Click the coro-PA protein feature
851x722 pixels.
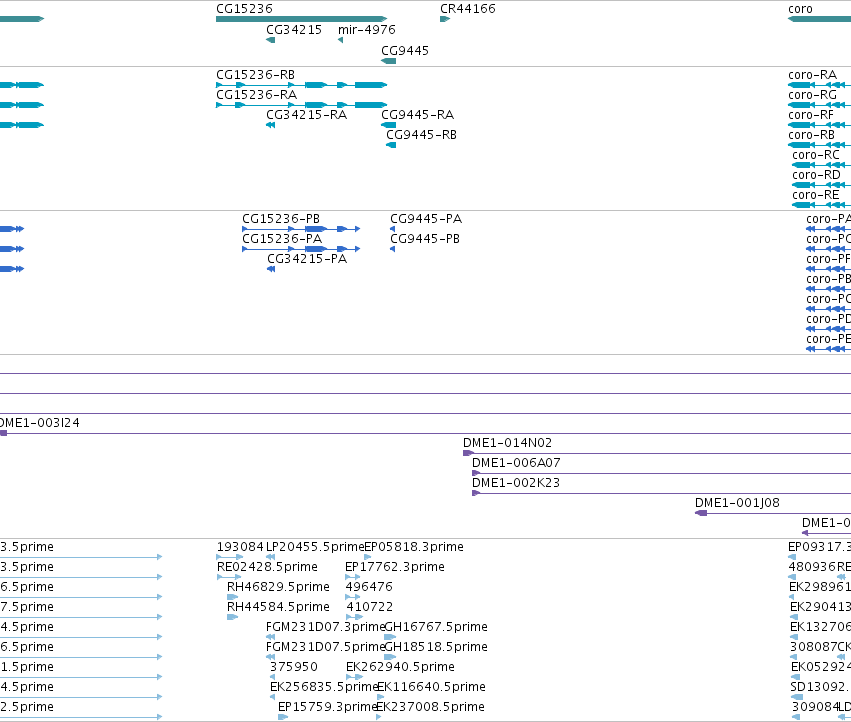829,229
